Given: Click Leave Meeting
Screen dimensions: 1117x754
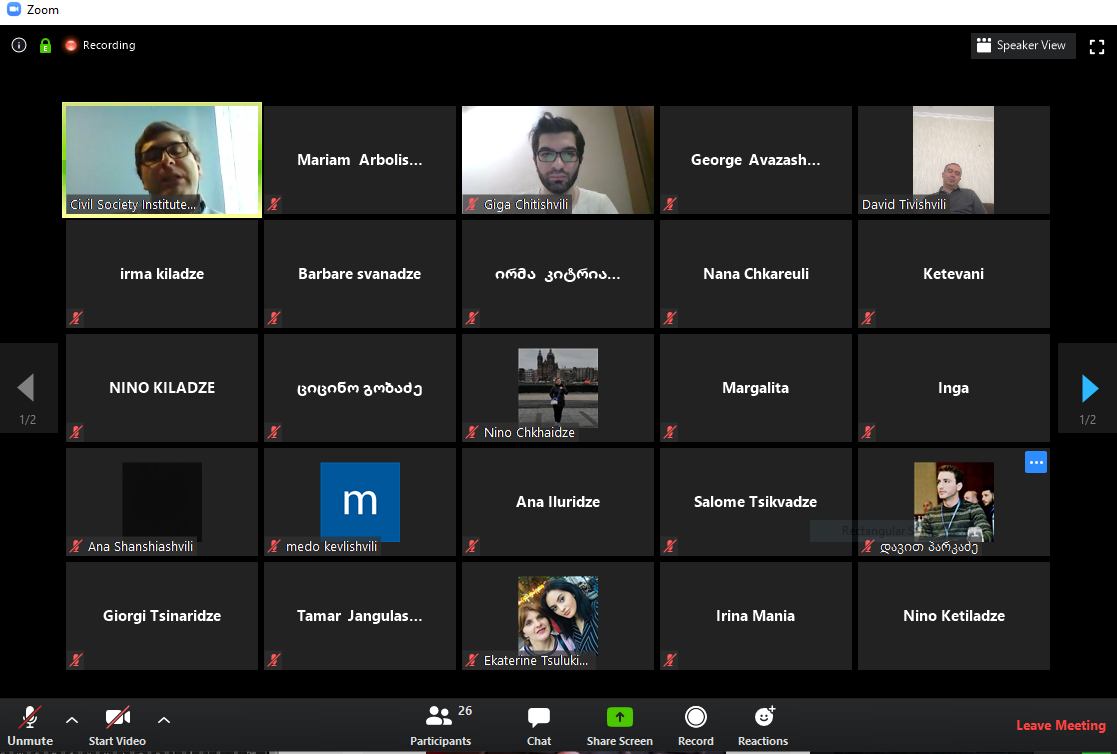Looking at the screenshot, I should coord(1061,725).
